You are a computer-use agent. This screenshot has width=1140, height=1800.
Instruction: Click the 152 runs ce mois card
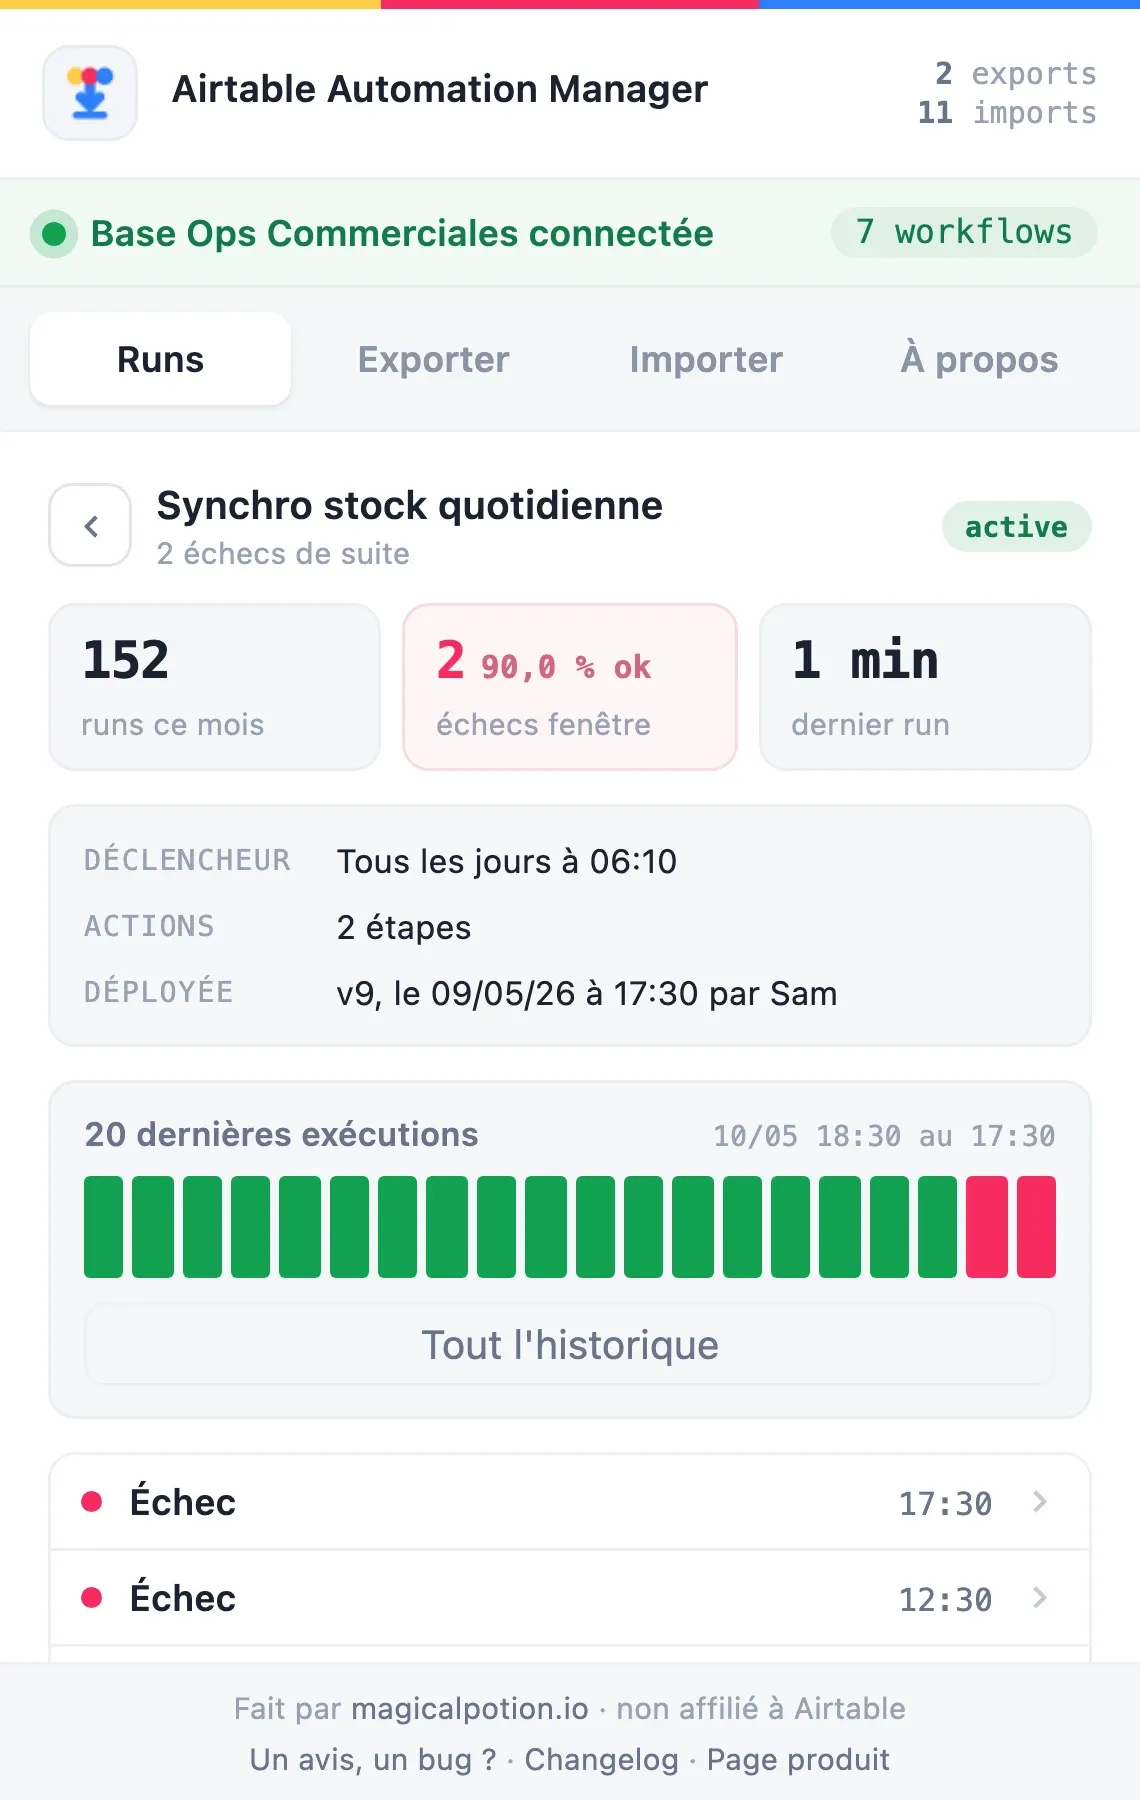[215, 687]
